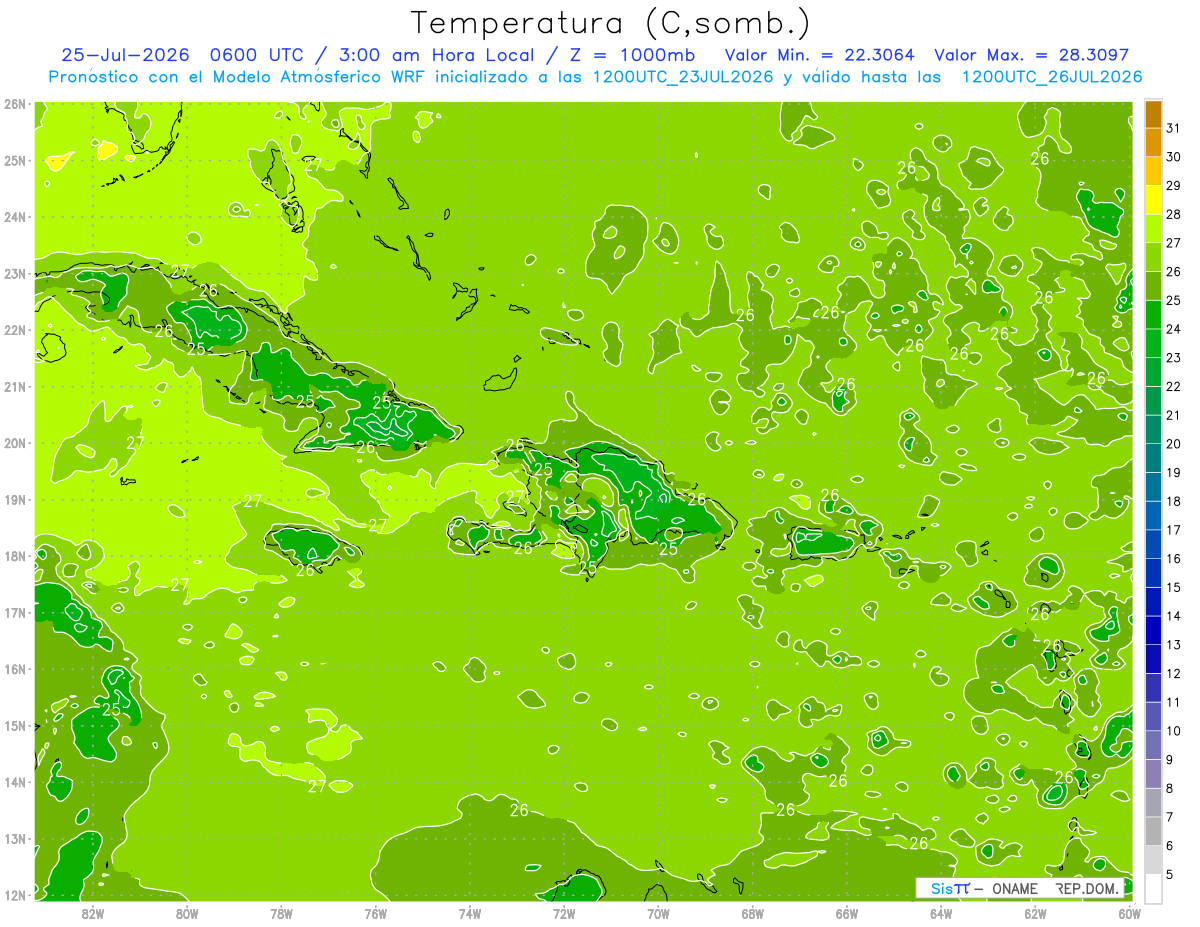The width and height of the screenshot is (1200, 927).
Task: Click the 64W longitude axis label
Action: pyautogui.click(x=941, y=913)
